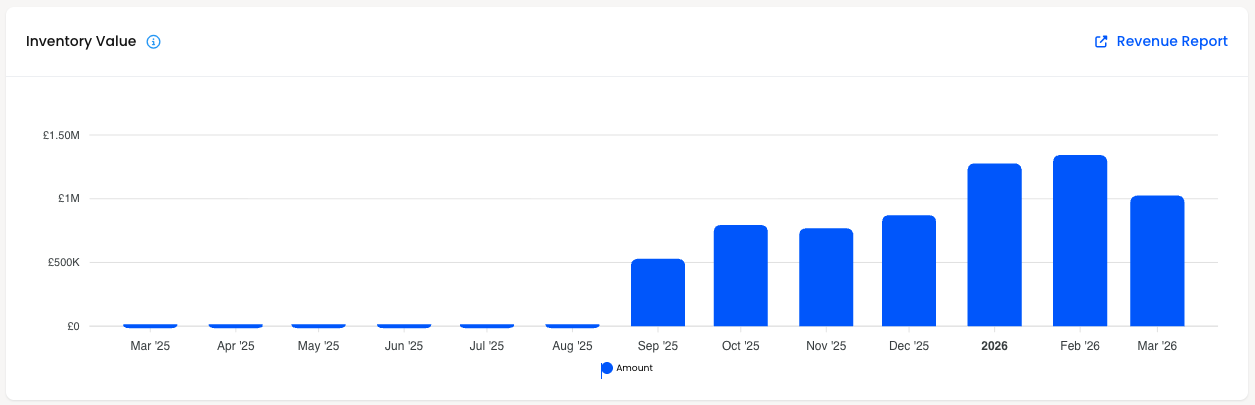Click the small Jun '25 bar
1255x405 pixels.
coord(404,325)
